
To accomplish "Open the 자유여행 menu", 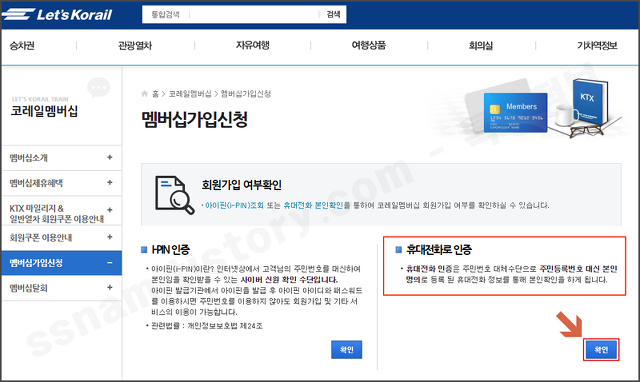I will coord(253,45).
